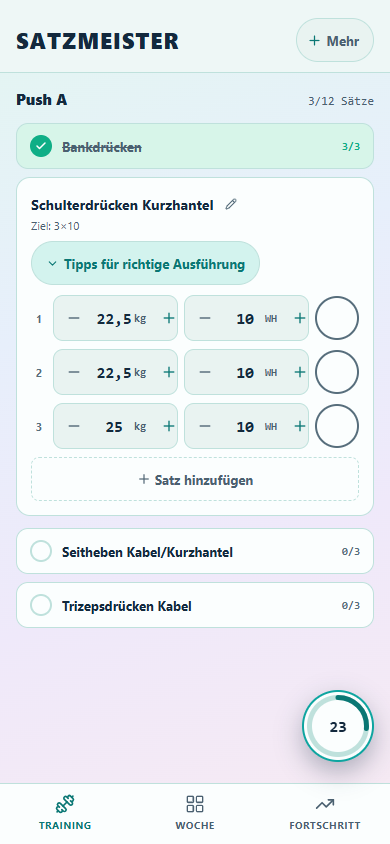This screenshot has width=390, height=844.
Task: Increase reps with plus icon in set 3
Action: [x=300, y=426]
